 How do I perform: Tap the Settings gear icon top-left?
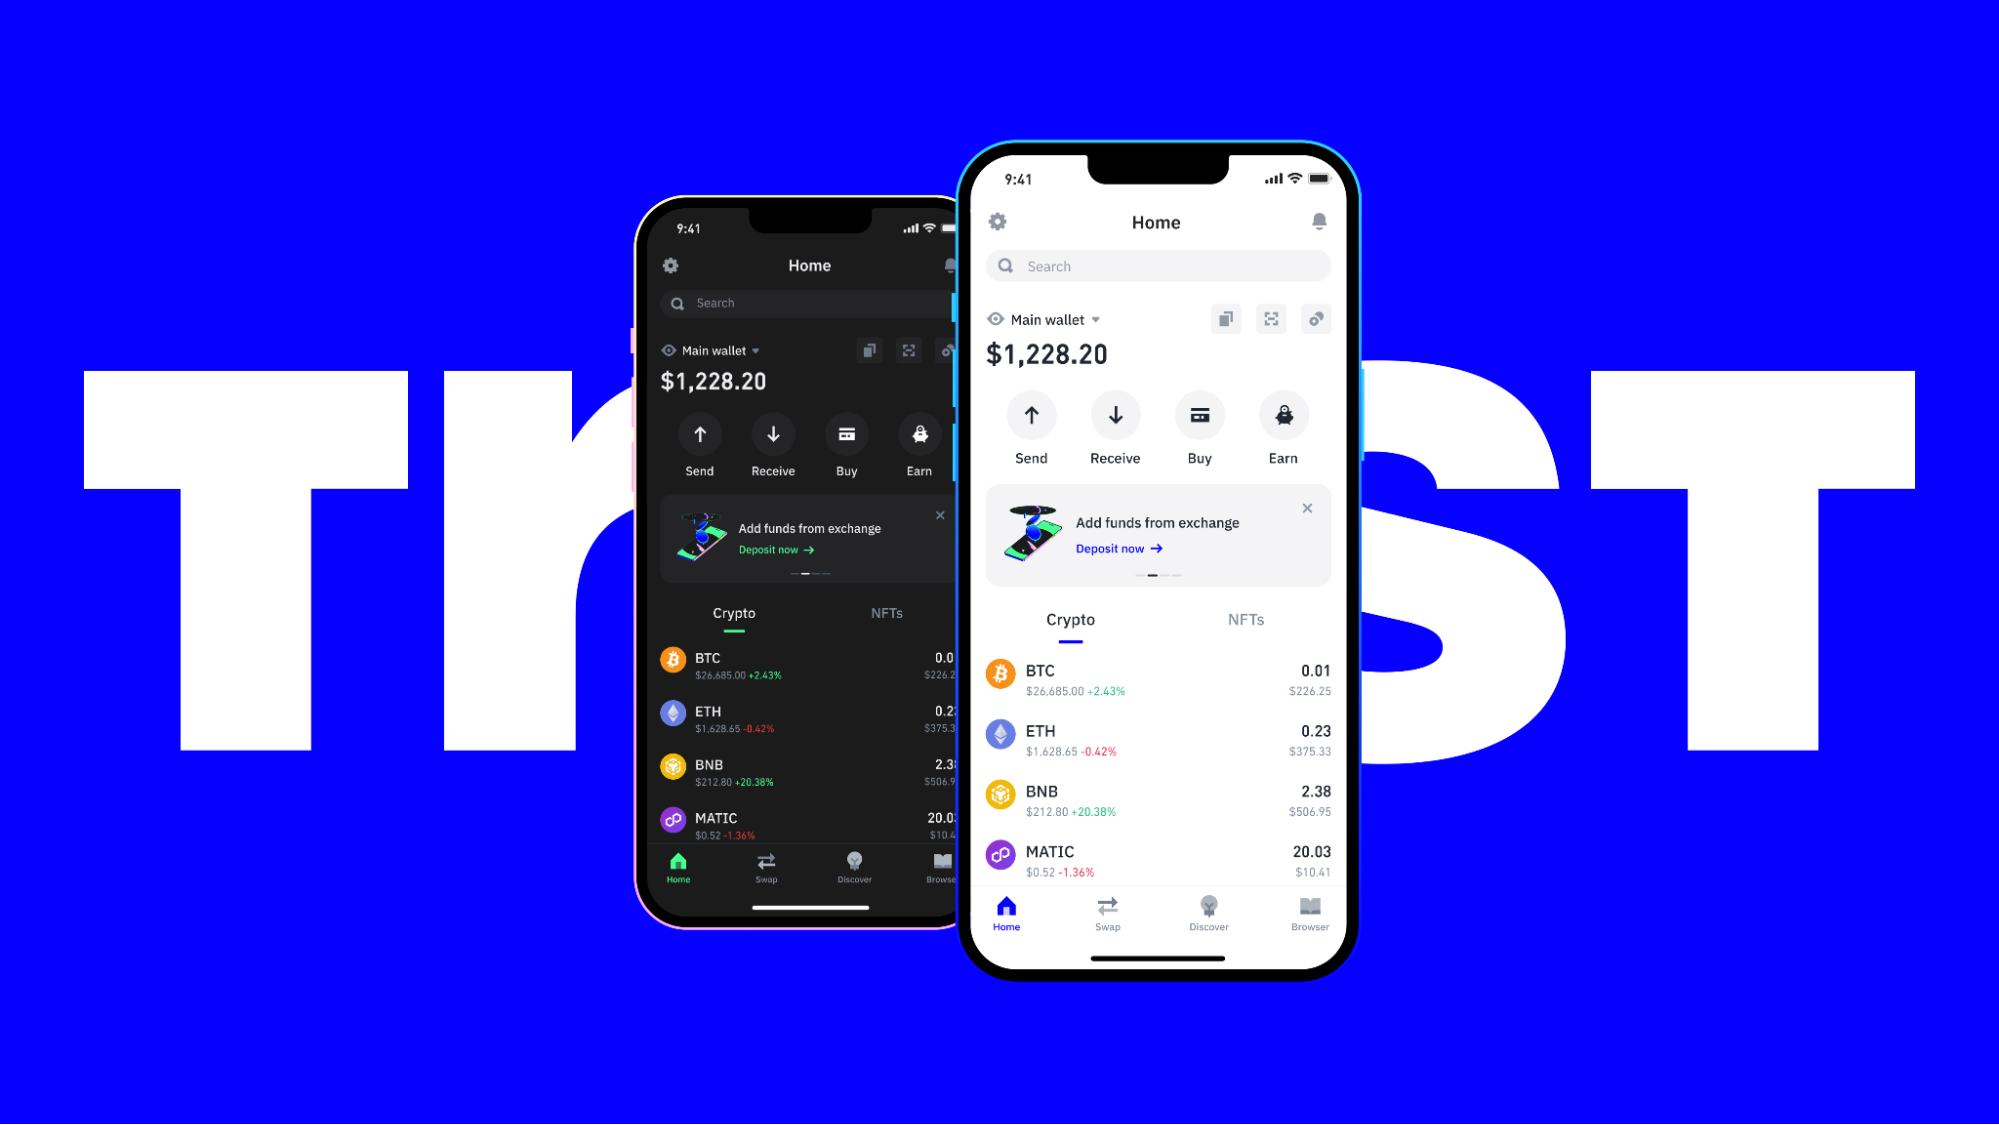[998, 221]
